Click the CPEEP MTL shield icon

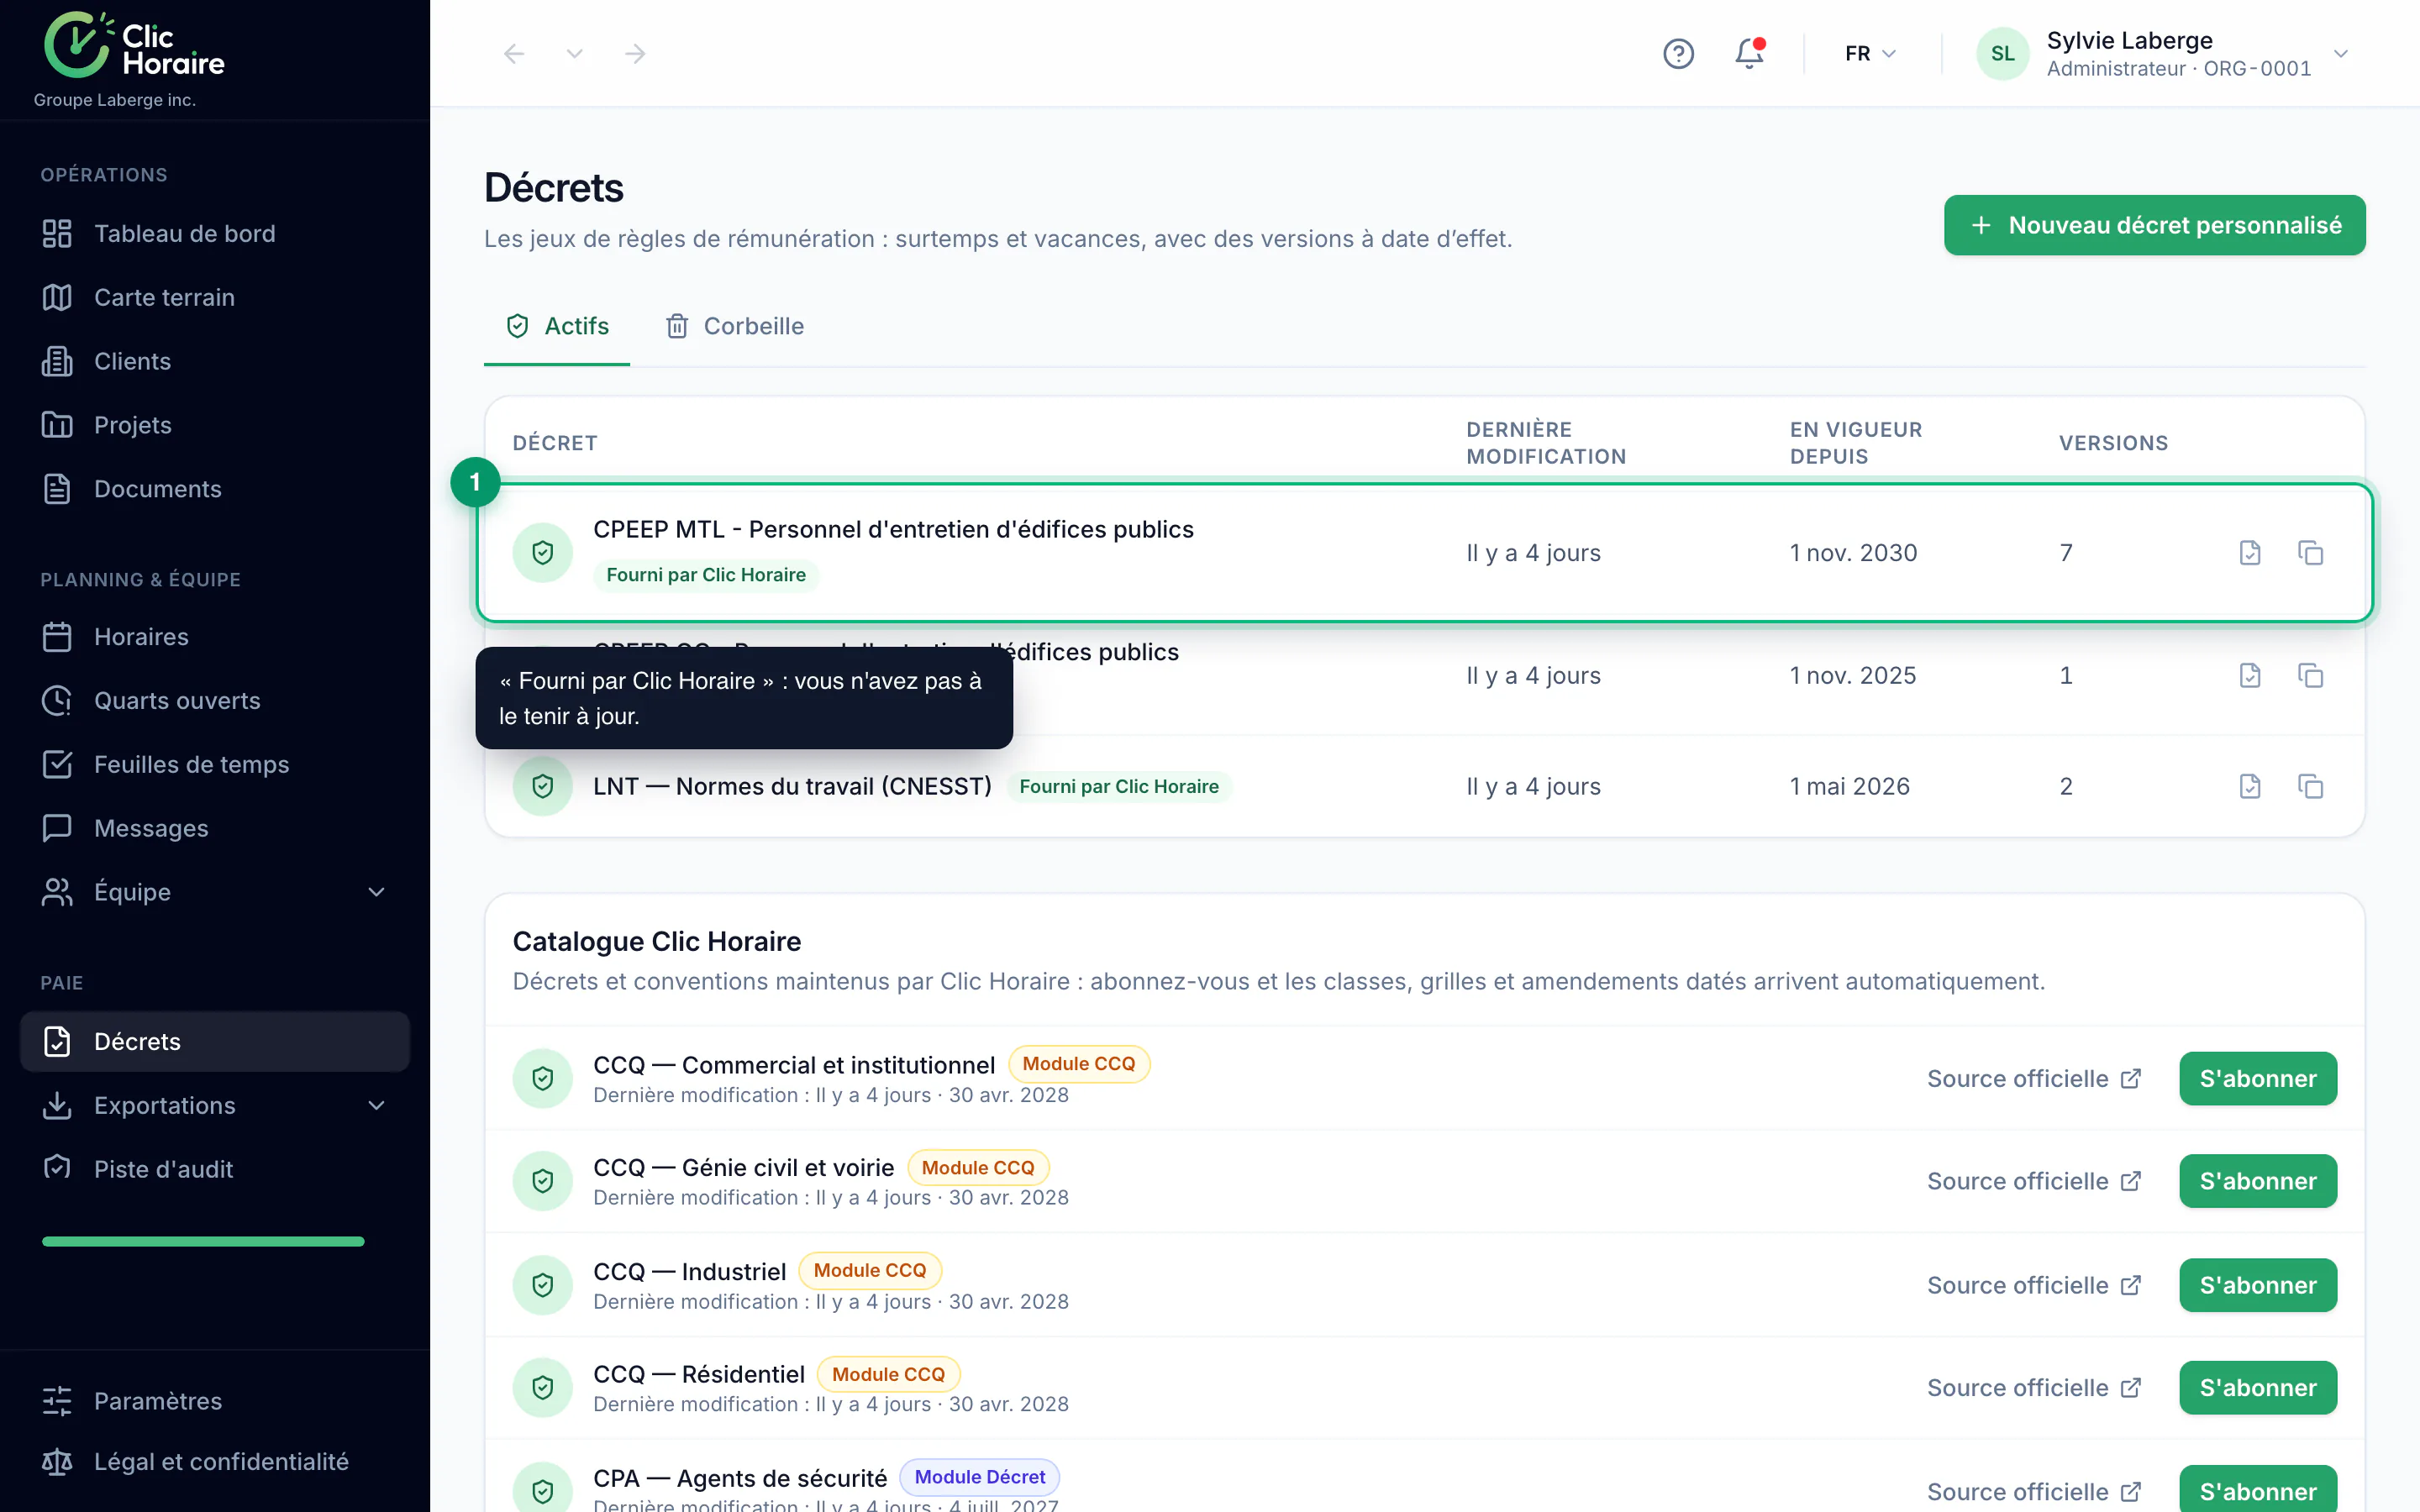(542, 552)
